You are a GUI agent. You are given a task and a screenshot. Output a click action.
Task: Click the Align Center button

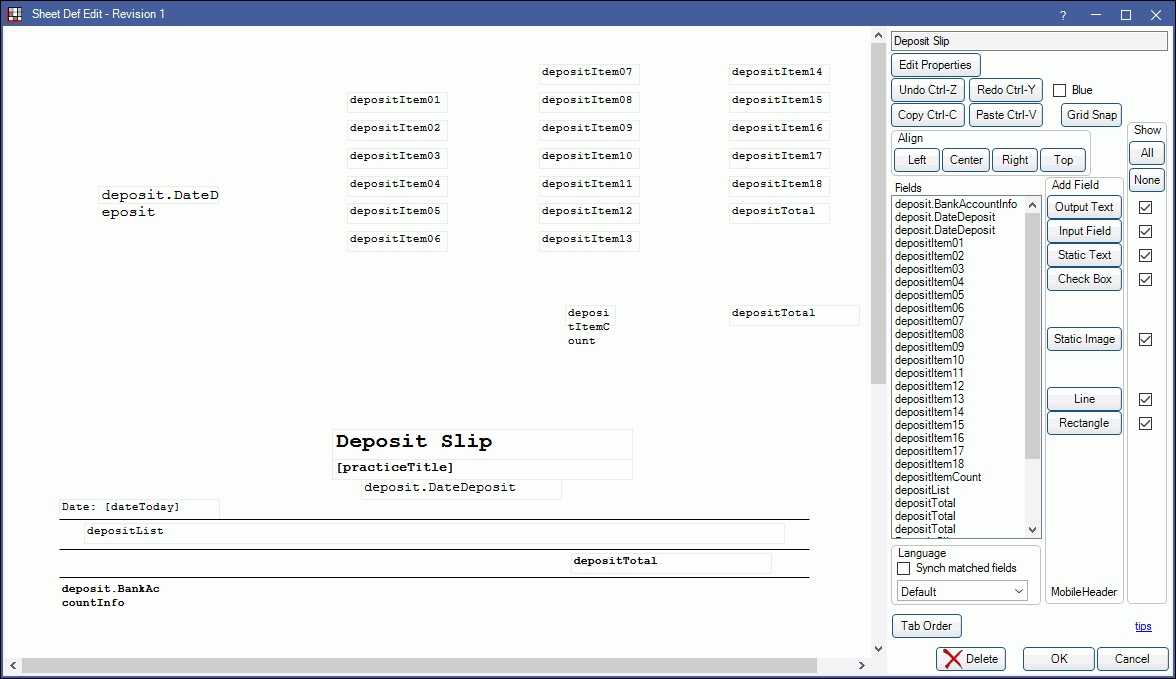966,160
